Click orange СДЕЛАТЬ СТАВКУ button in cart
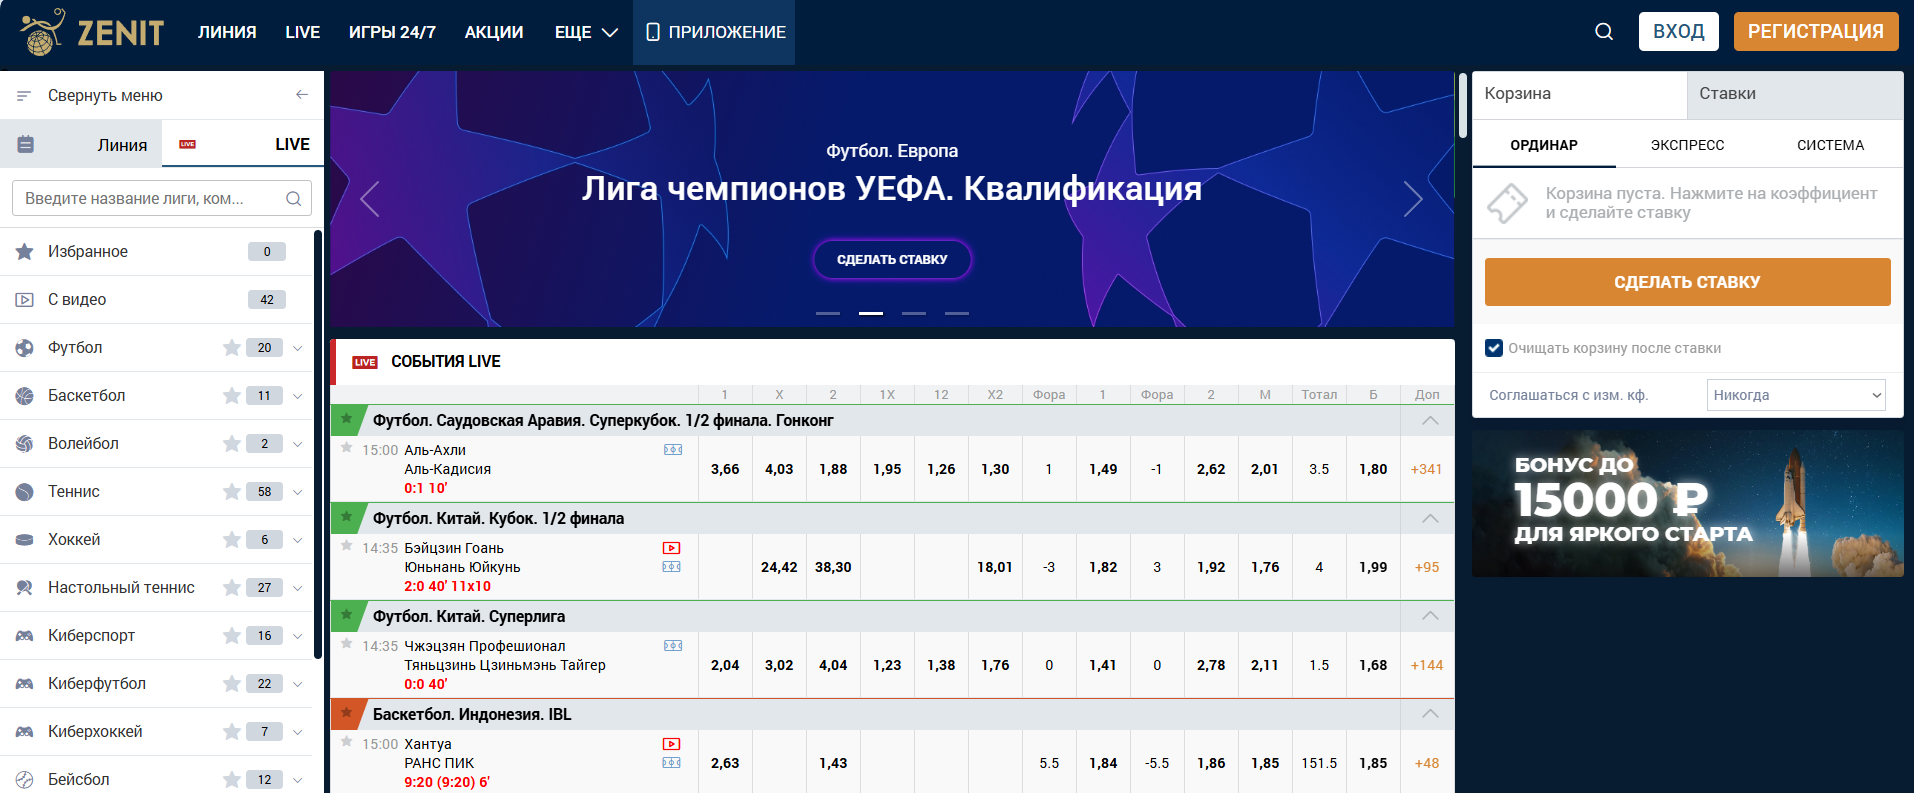 [1687, 282]
